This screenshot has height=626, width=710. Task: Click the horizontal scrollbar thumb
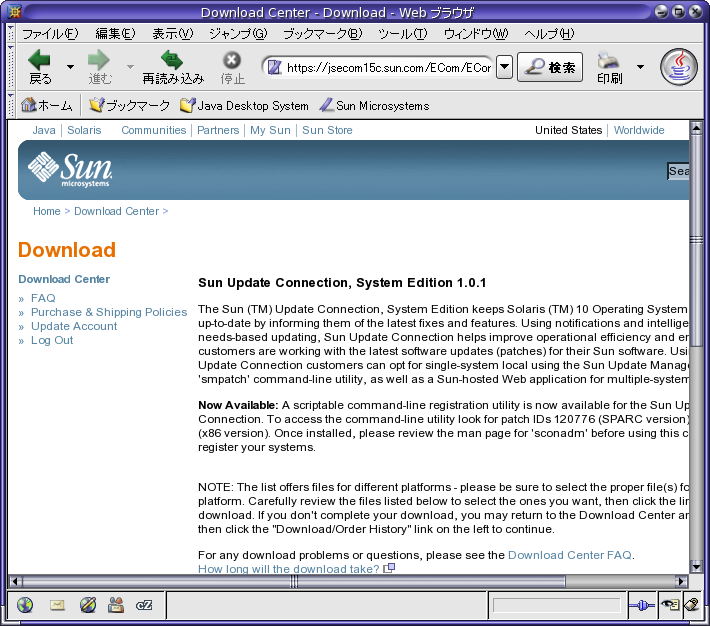294,581
